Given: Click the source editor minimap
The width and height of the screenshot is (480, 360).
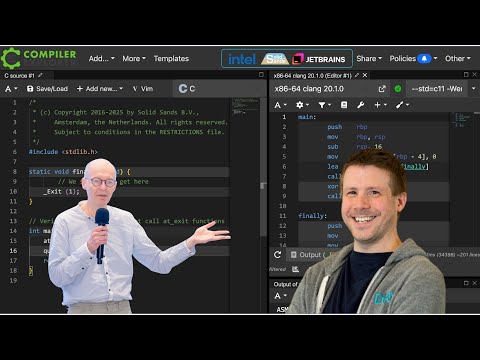Looking at the screenshot, I should point(246,107).
